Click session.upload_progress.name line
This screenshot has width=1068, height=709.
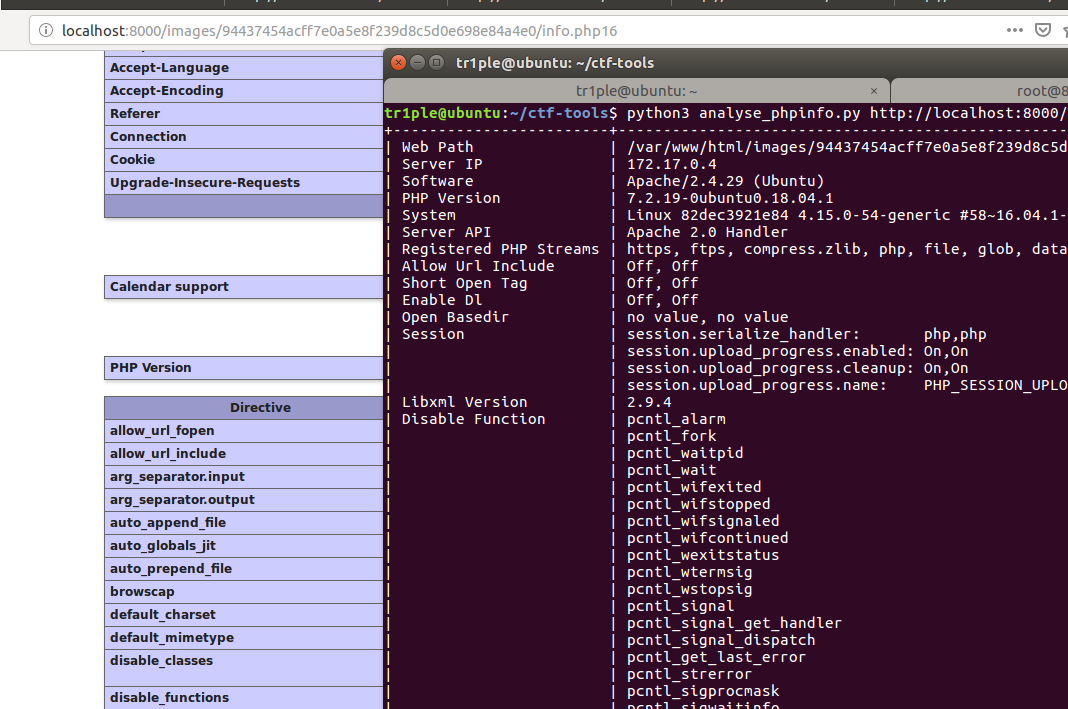[x=847, y=385]
